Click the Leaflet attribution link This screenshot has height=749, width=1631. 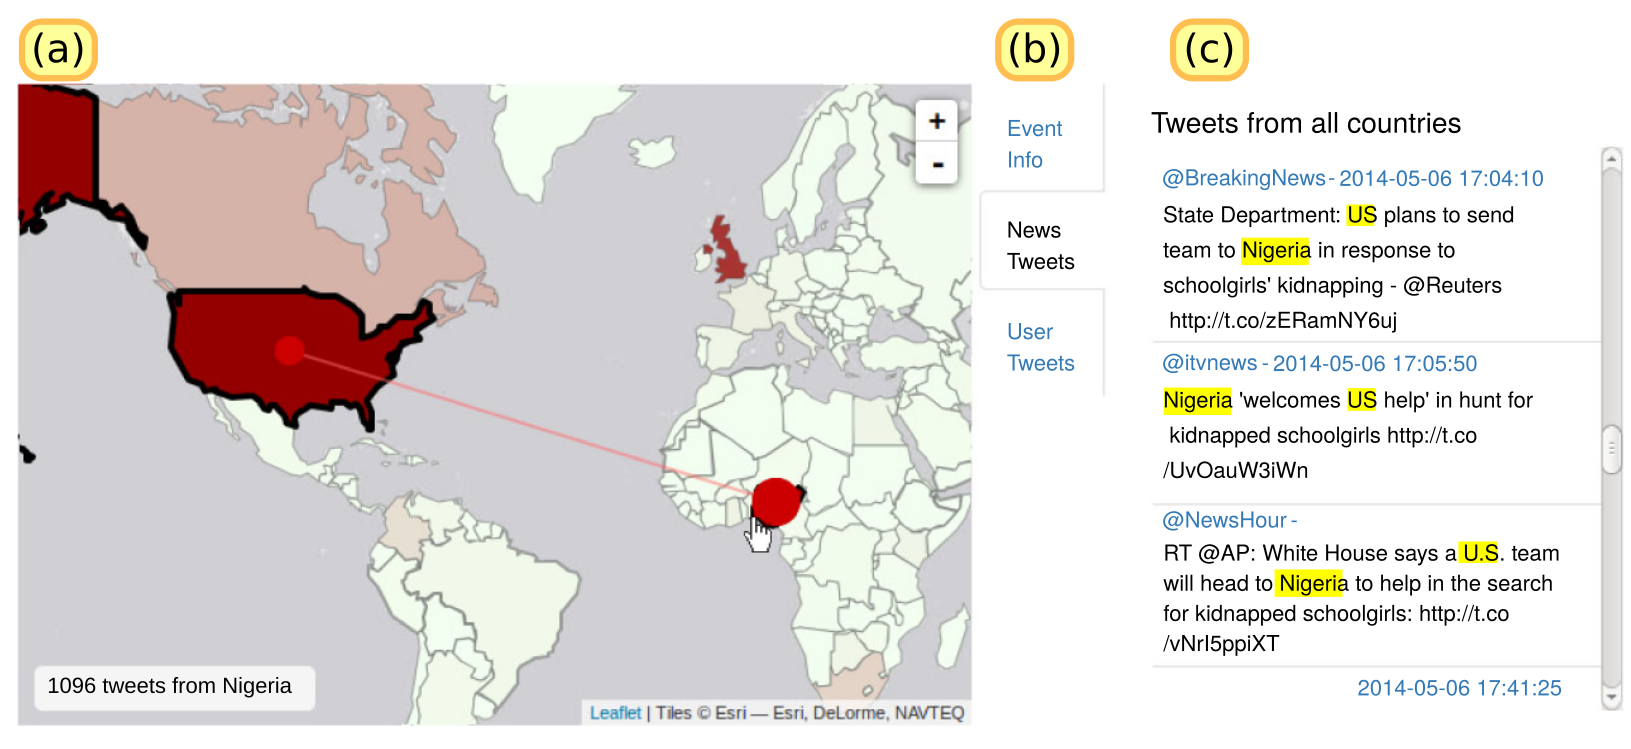pos(615,712)
